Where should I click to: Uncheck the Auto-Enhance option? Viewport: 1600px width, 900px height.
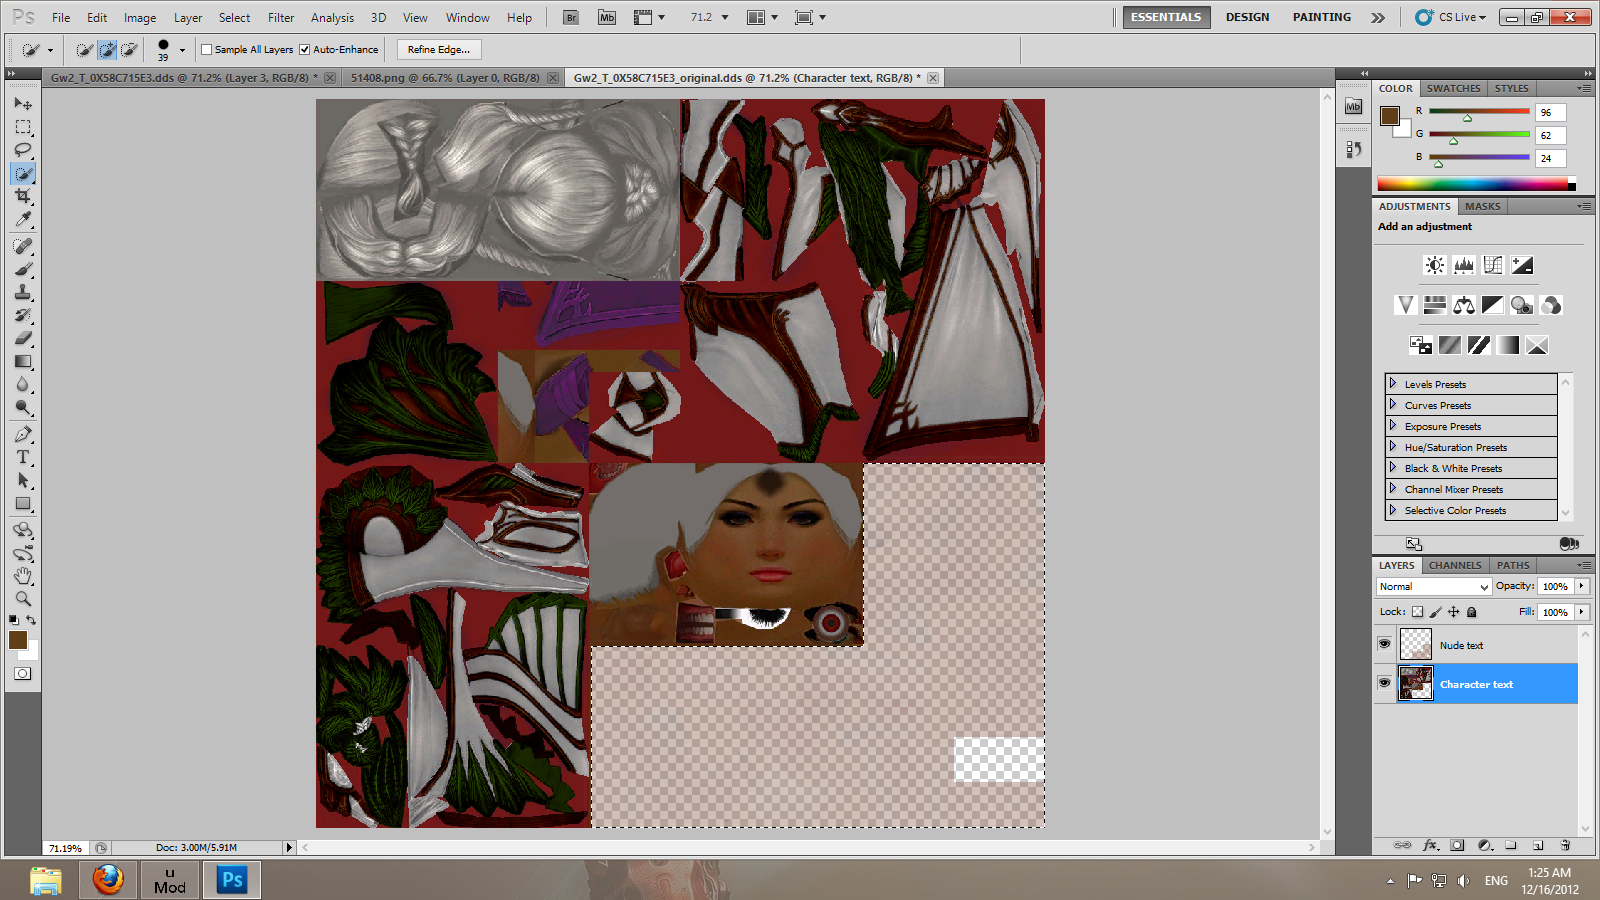[305, 50]
